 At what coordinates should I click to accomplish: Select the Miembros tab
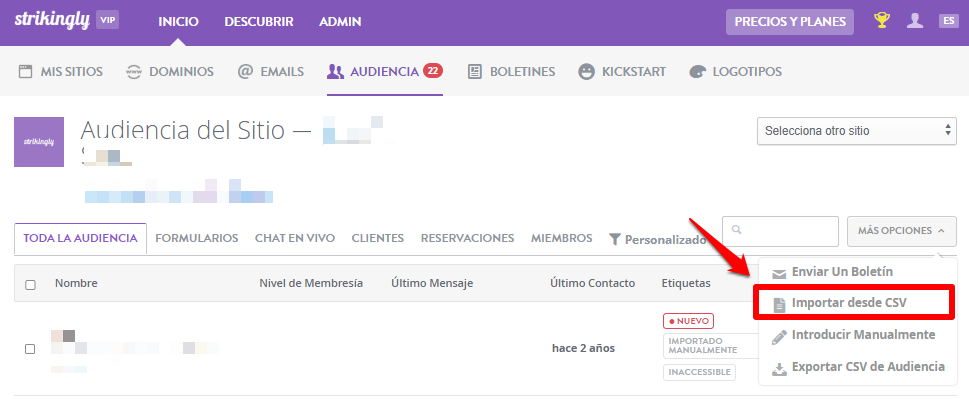click(561, 238)
